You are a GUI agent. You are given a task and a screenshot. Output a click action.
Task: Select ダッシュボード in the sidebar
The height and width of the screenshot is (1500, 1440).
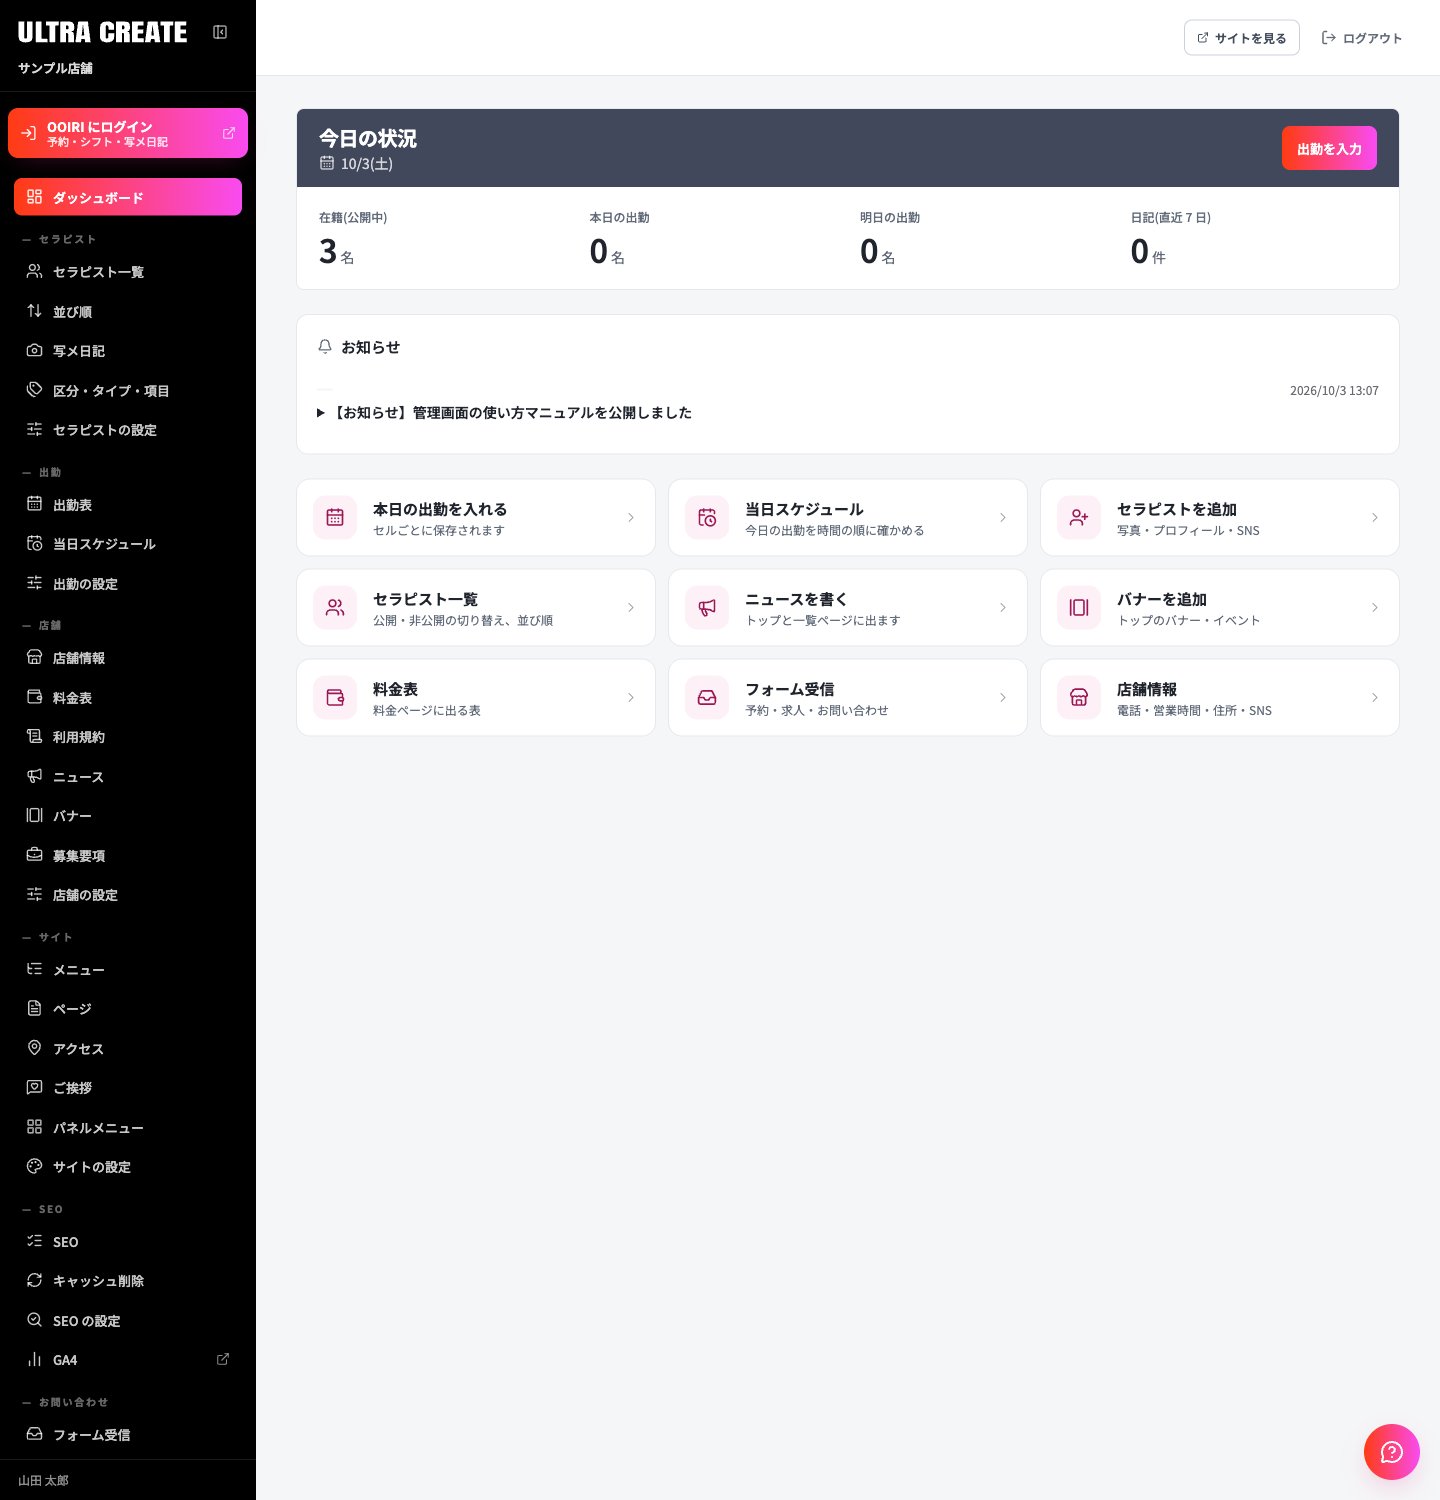pos(128,197)
